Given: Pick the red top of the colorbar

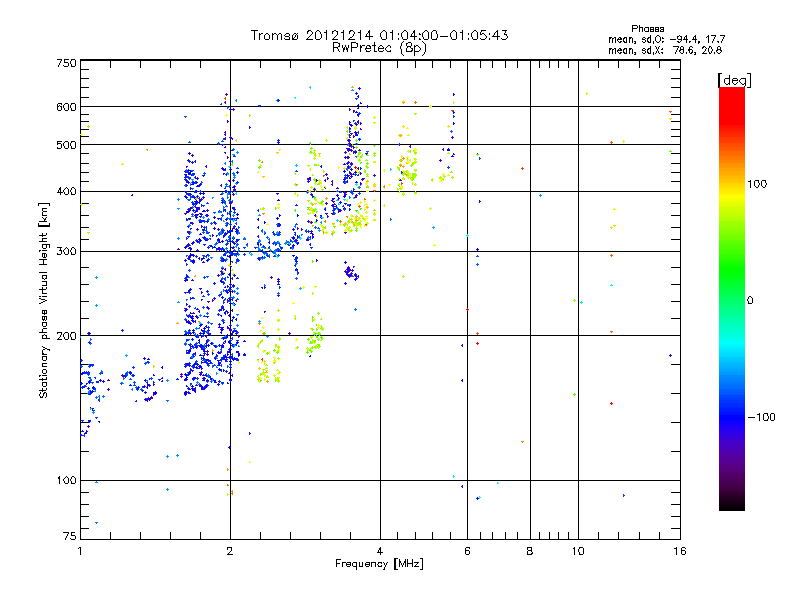Looking at the screenshot, I should 731,93.
